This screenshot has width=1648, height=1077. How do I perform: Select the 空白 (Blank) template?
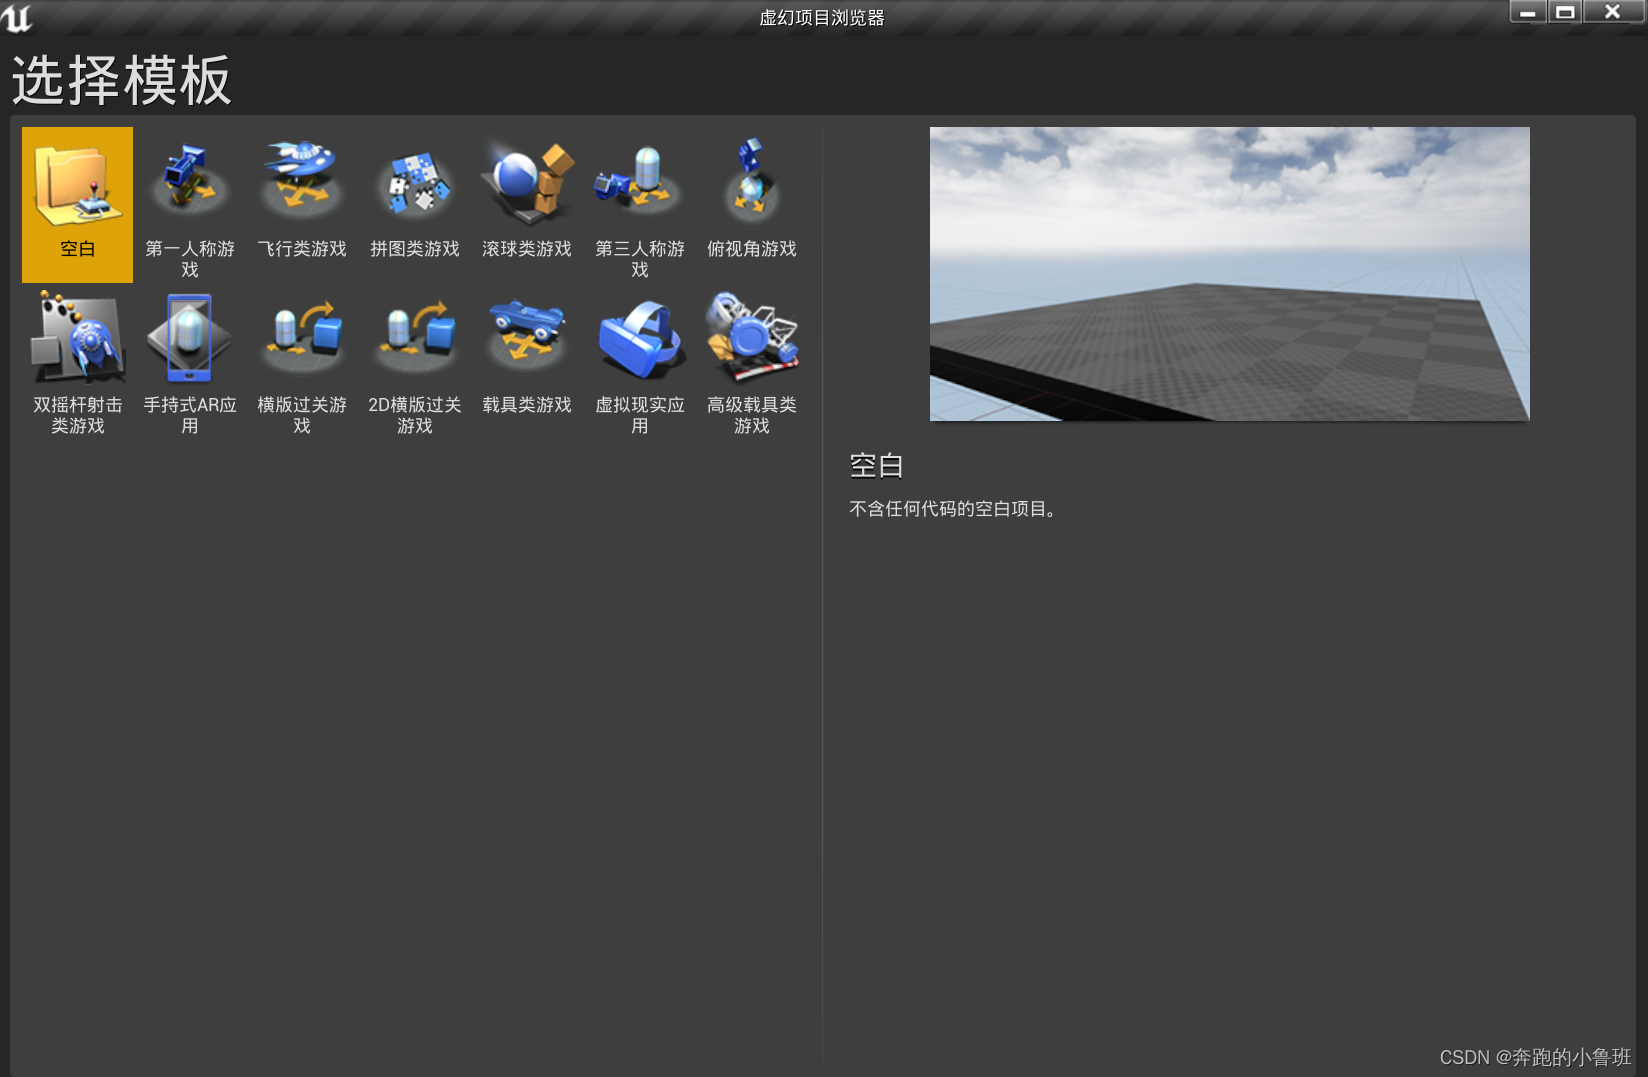(77, 204)
